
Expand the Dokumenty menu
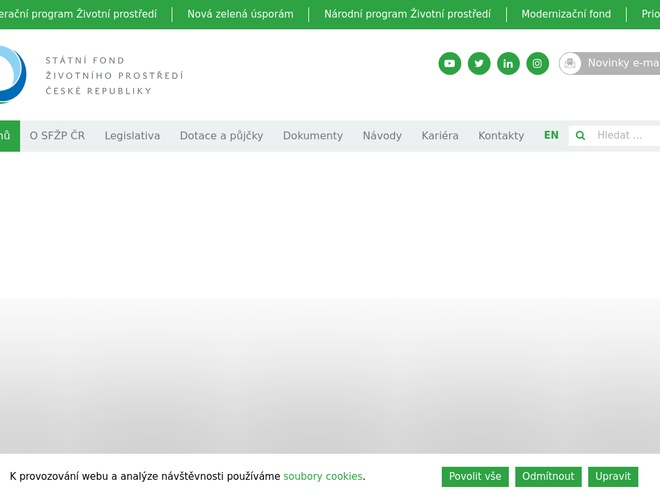click(x=312, y=136)
